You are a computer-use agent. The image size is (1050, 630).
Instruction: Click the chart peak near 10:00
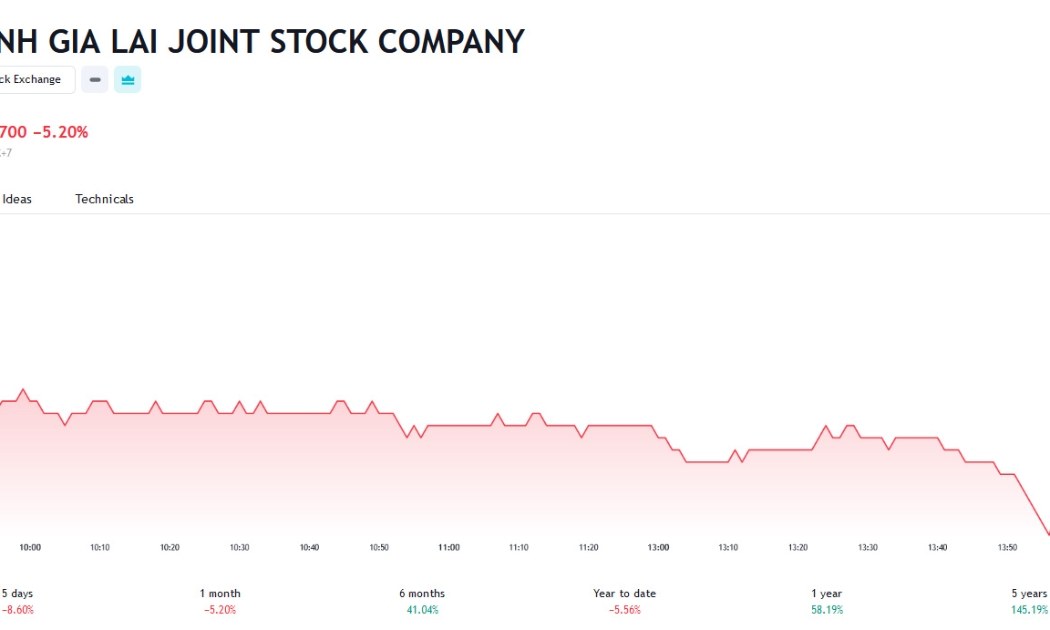(x=23, y=390)
